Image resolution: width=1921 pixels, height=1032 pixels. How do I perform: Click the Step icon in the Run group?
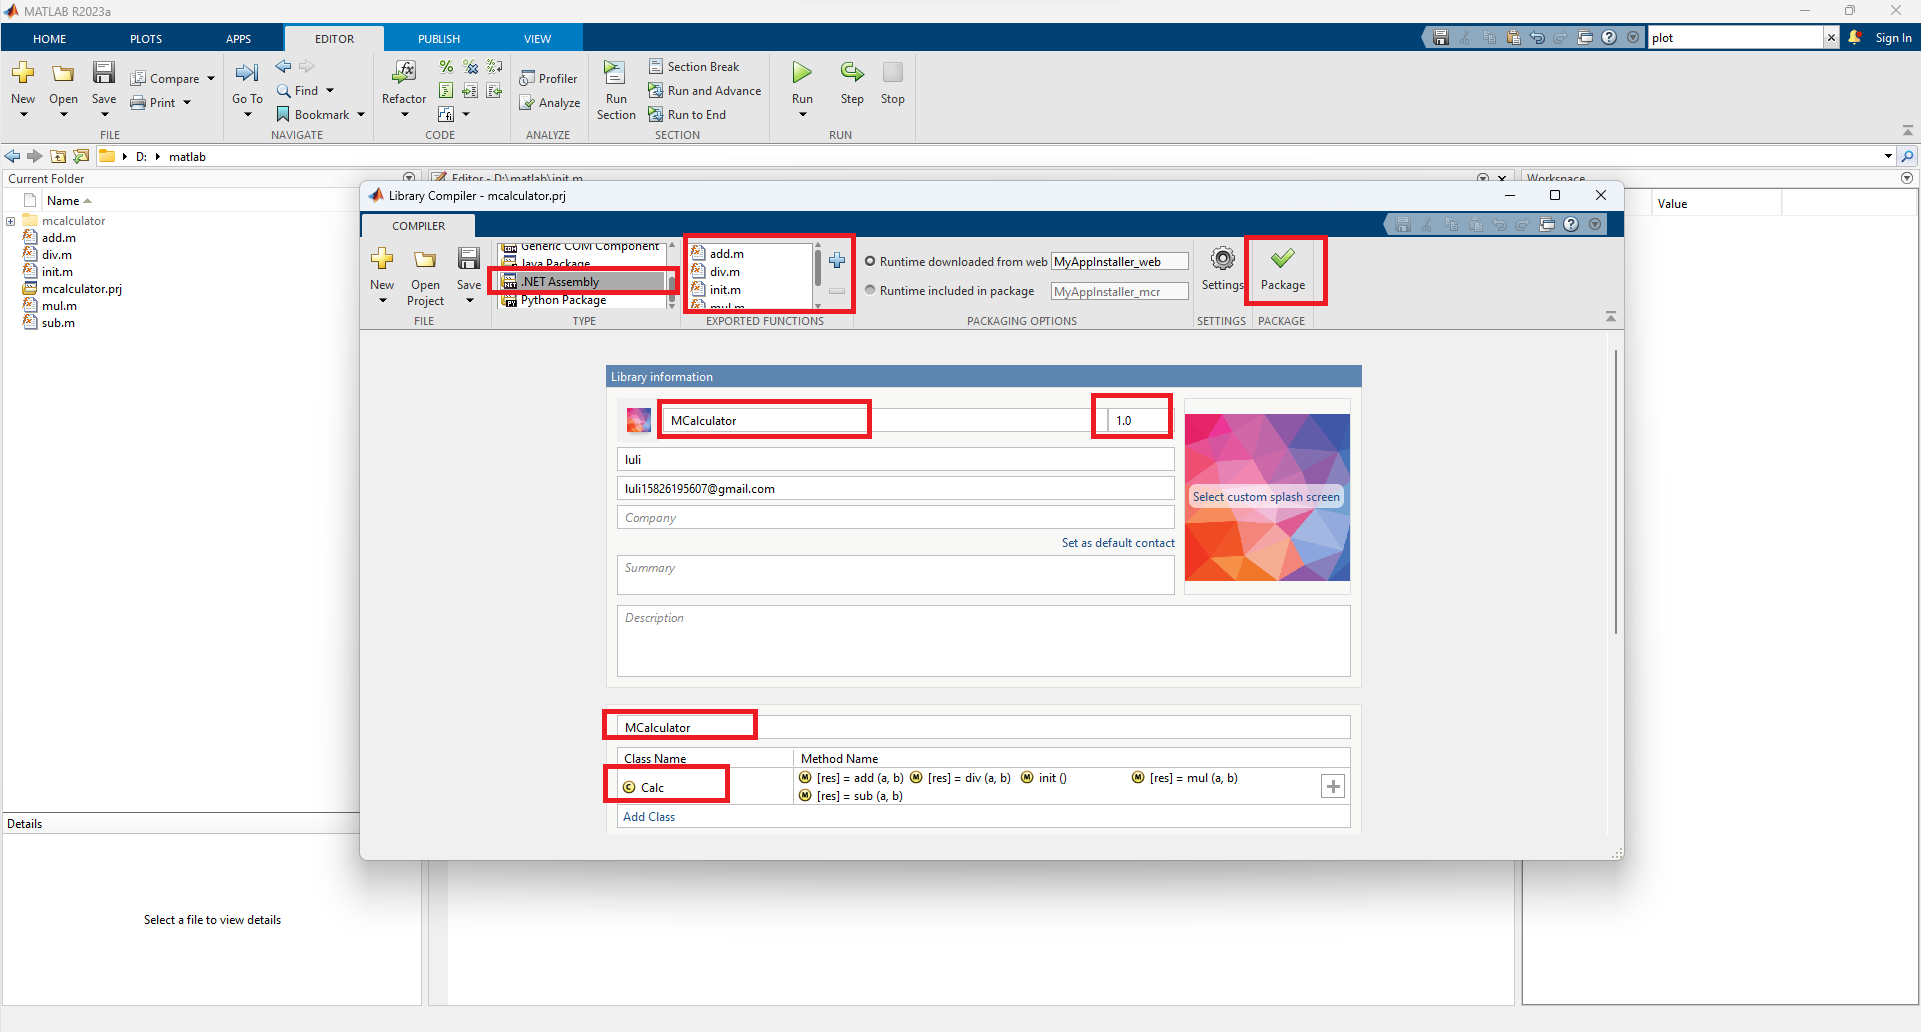click(852, 72)
